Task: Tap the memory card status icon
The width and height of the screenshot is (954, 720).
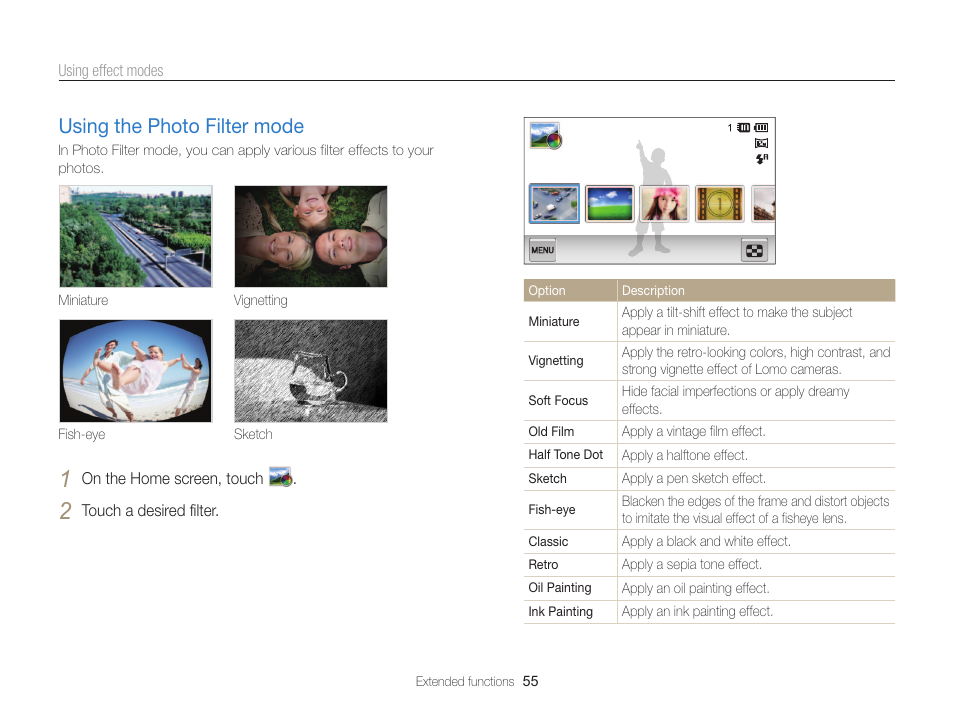Action: 743,127
